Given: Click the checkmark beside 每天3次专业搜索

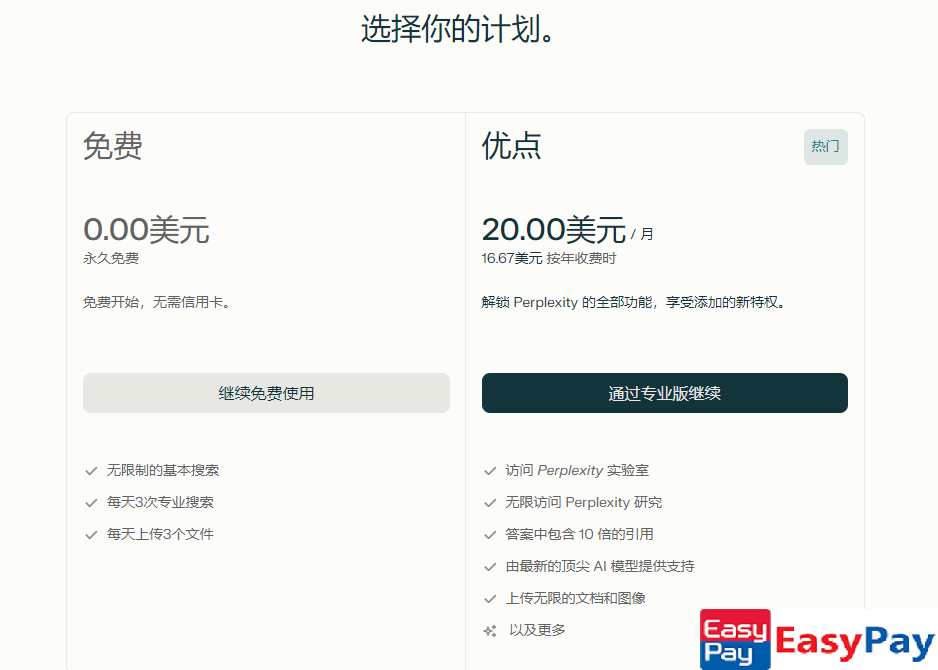Looking at the screenshot, I should pos(91,502).
